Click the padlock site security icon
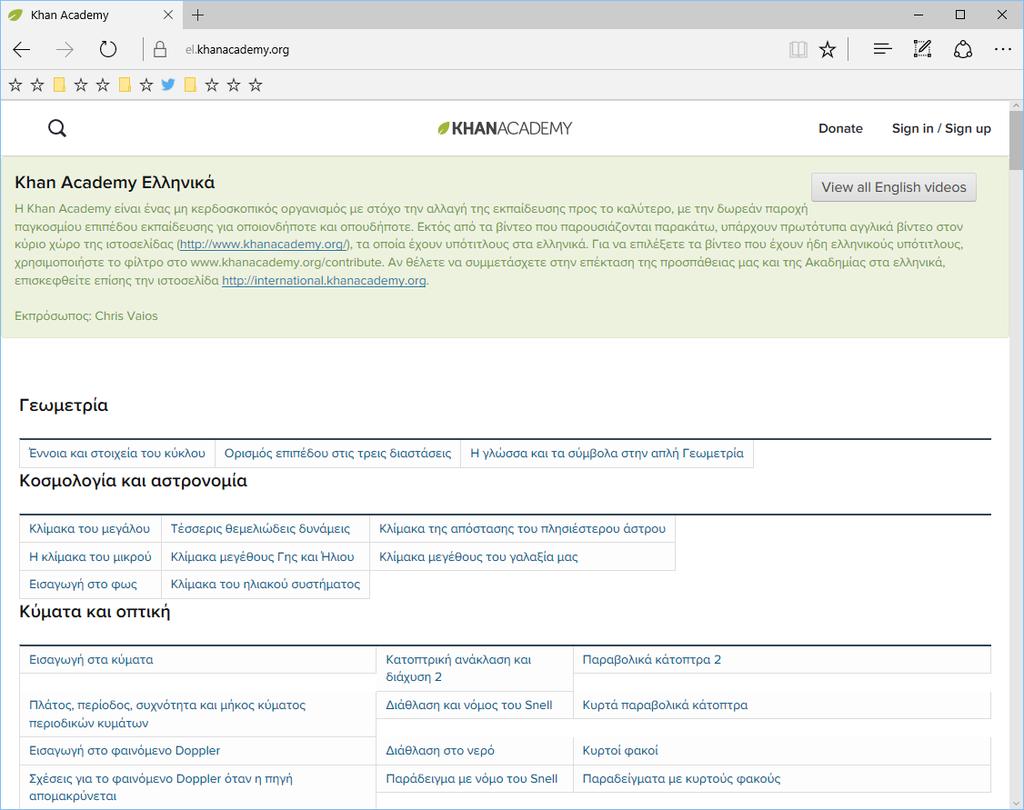The image size is (1024, 810). (x=160, y=50)
